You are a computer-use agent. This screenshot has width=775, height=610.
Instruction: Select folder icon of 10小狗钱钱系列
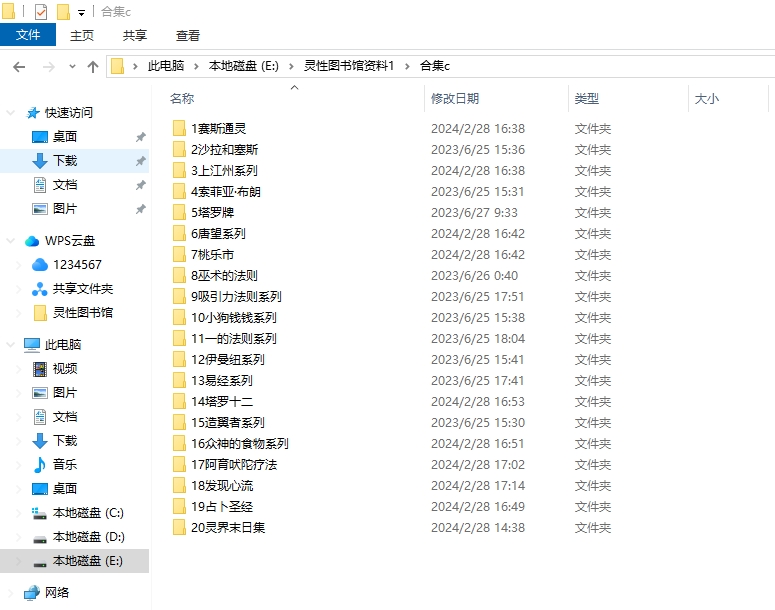coord(179,317)
